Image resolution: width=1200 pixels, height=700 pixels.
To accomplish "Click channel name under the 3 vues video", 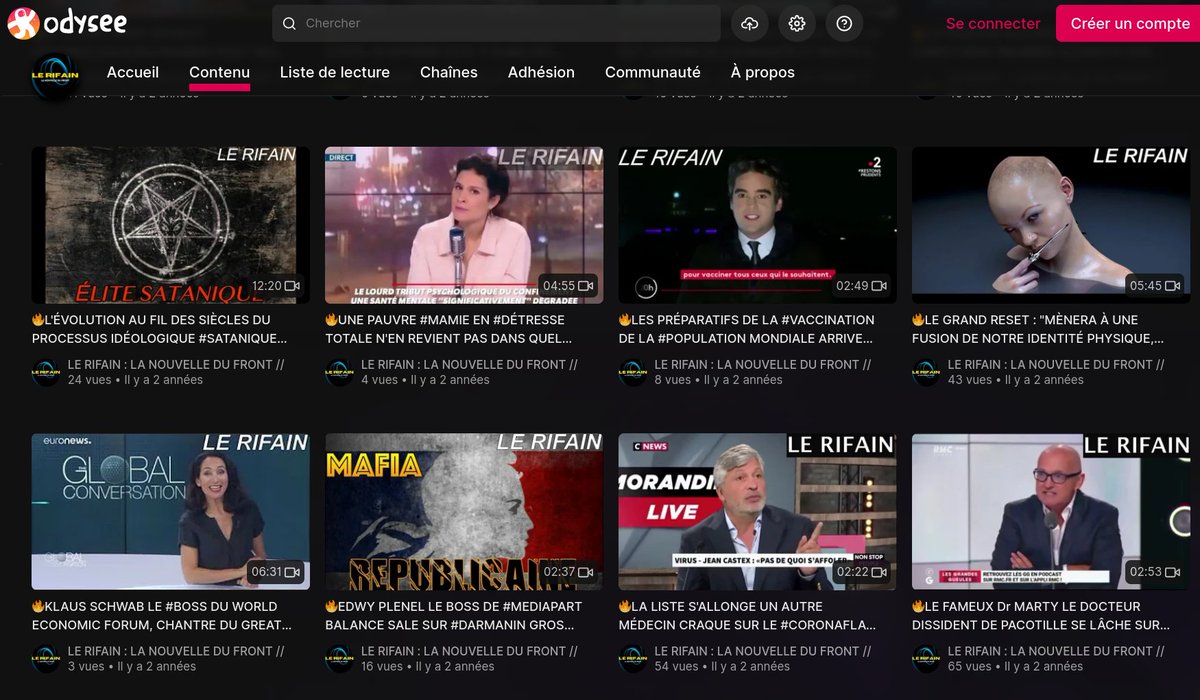I will pyautogui.click(x=176, y=651).
